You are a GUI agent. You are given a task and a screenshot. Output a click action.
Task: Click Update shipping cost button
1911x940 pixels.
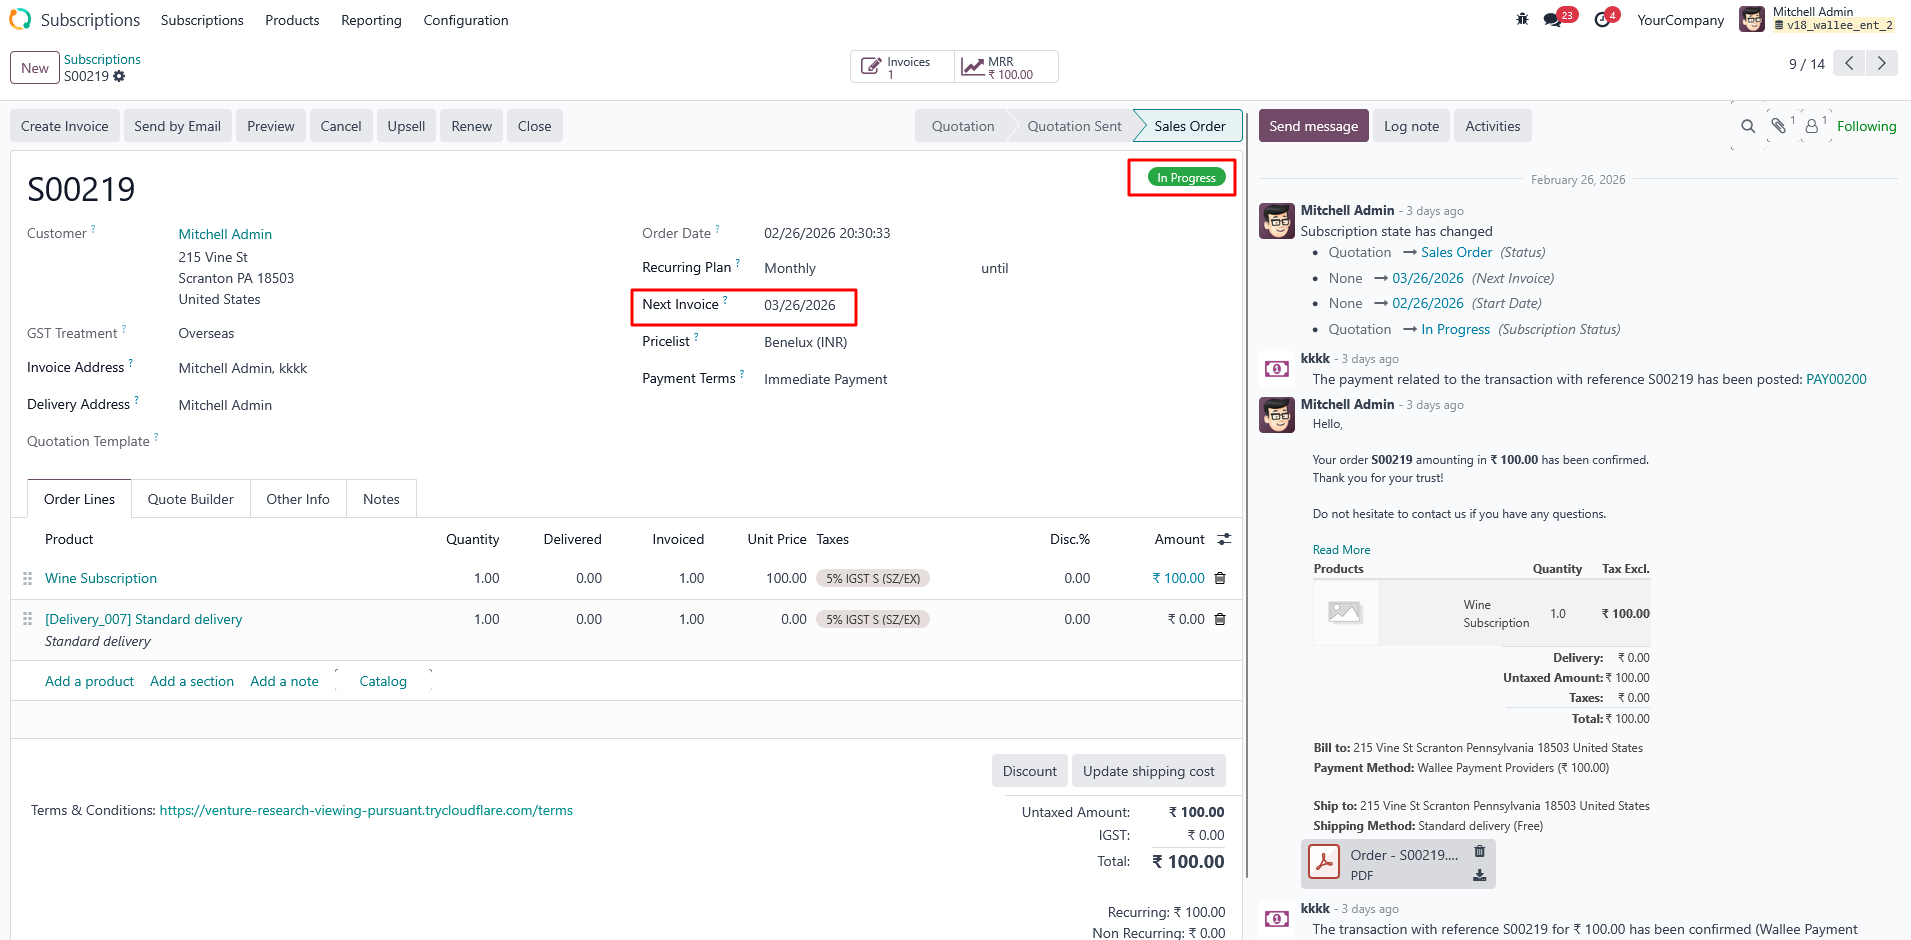click(x=1148, y=771)
